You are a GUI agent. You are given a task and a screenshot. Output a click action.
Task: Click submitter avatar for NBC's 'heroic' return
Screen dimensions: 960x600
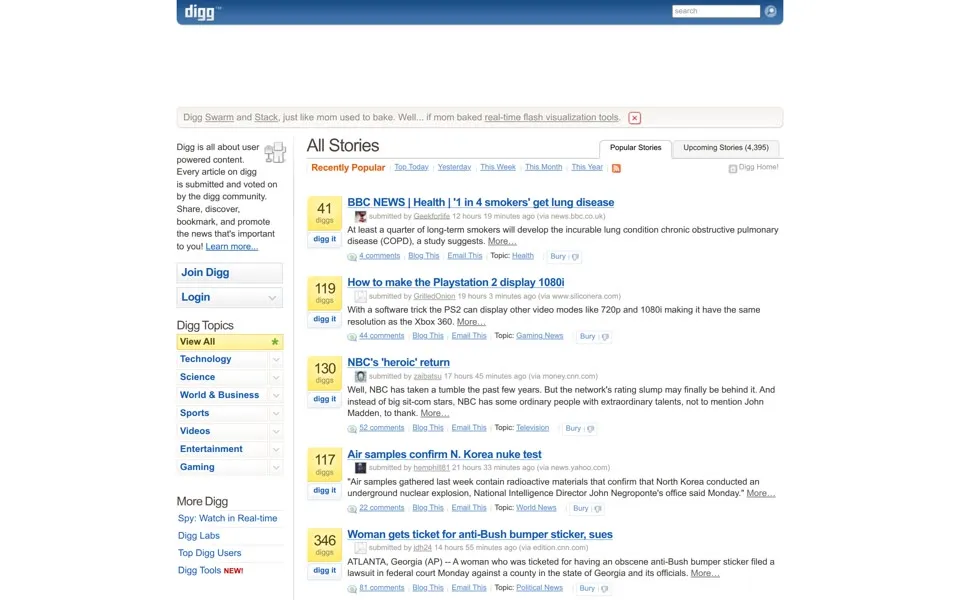pyautogui.click(x=360, y=377)
